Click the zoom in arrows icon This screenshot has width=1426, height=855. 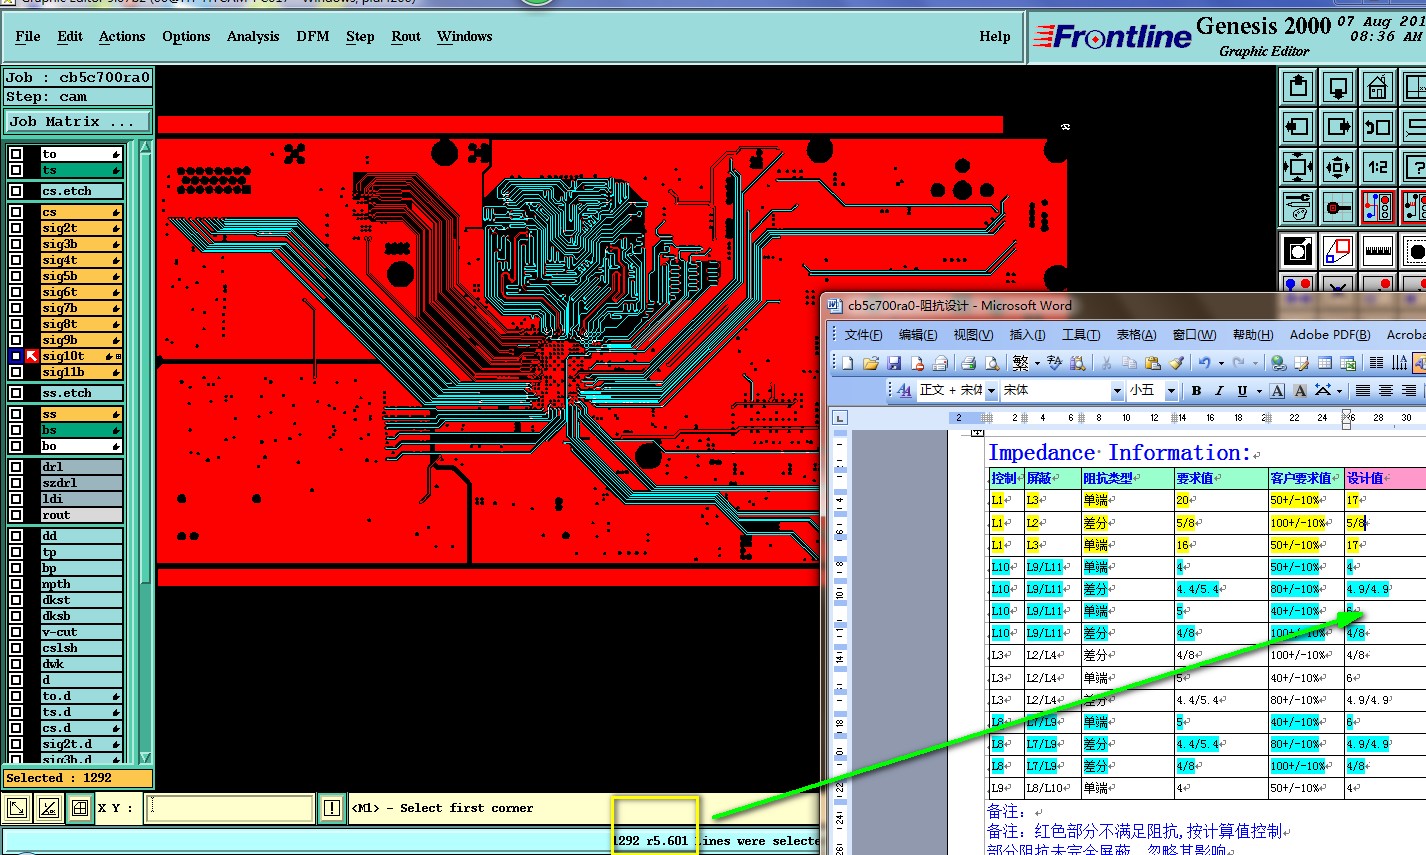[1298, 167]
